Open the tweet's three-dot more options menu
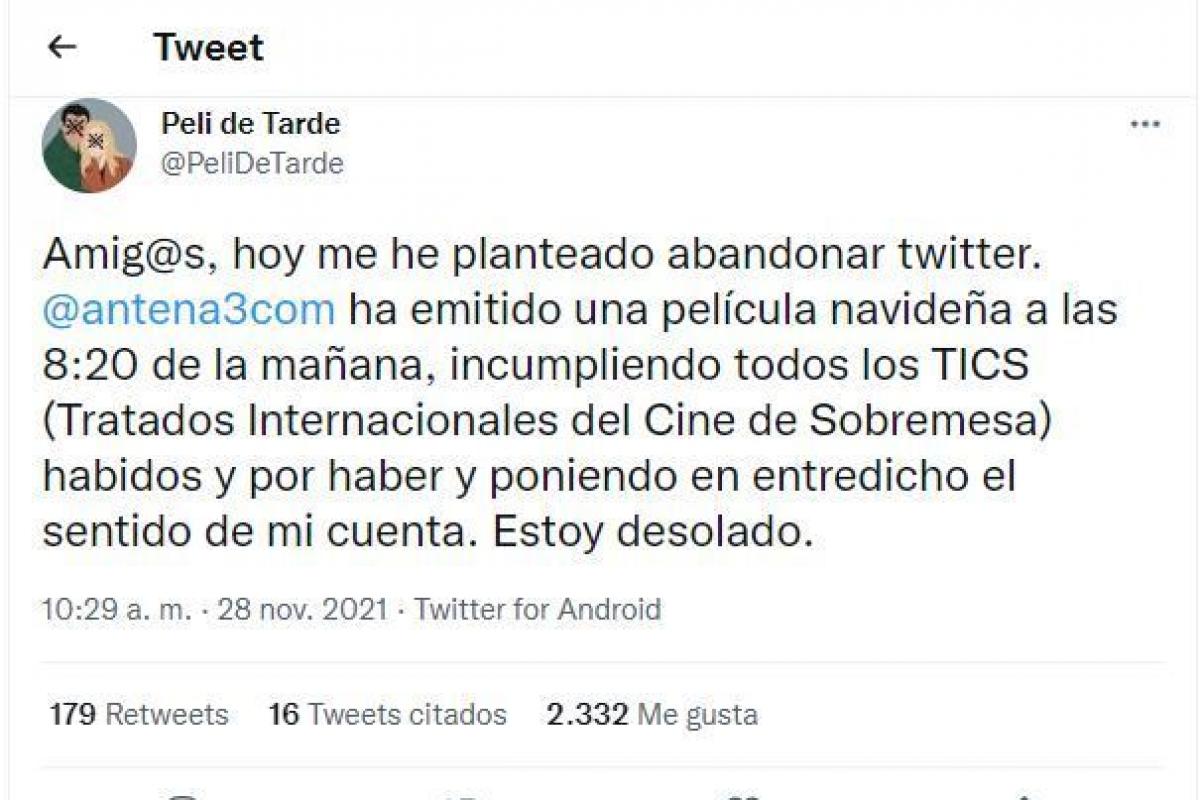Image resolution: width=1200 pixels, height=800 pixels. (x=1144, y=125)
